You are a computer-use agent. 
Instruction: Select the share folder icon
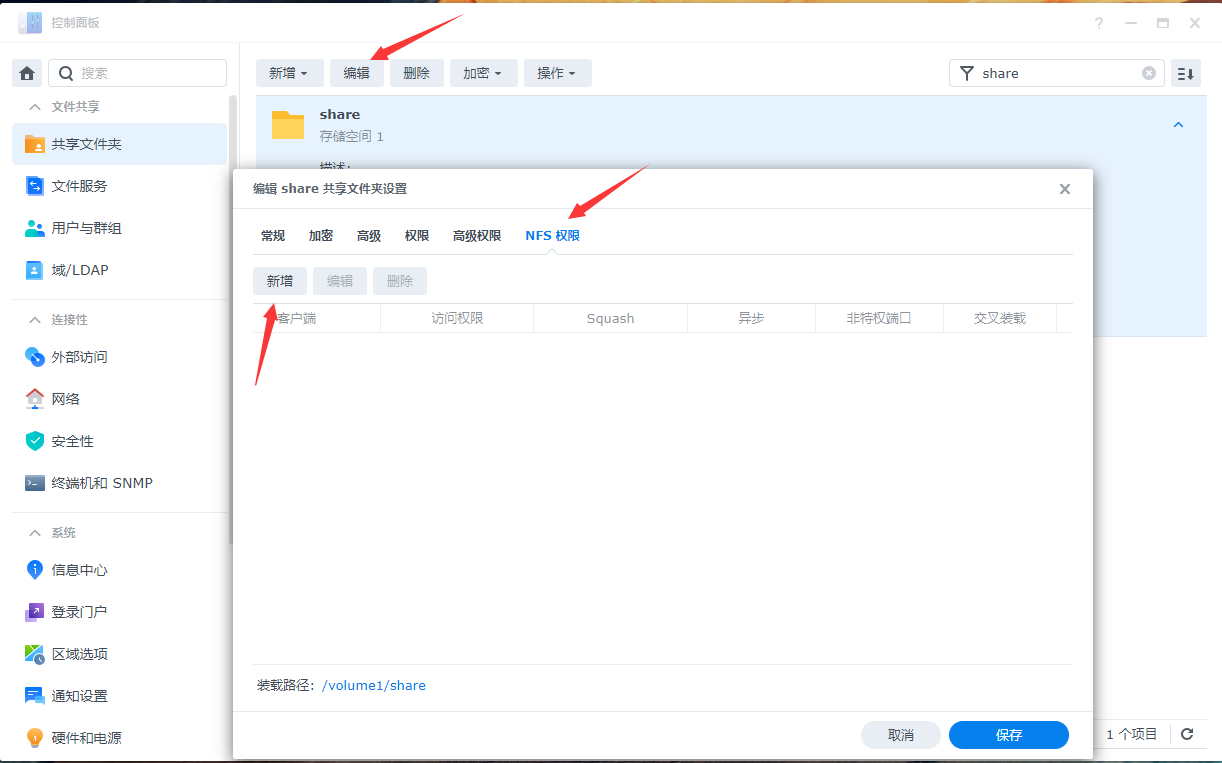click(x=288, y=125)
